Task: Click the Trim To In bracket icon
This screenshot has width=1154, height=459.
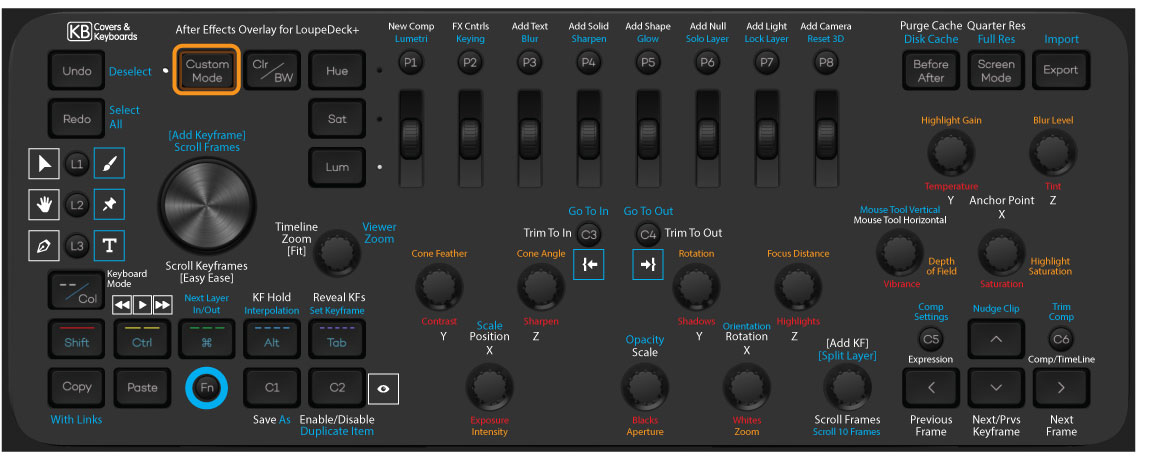Action: [589, 265]
